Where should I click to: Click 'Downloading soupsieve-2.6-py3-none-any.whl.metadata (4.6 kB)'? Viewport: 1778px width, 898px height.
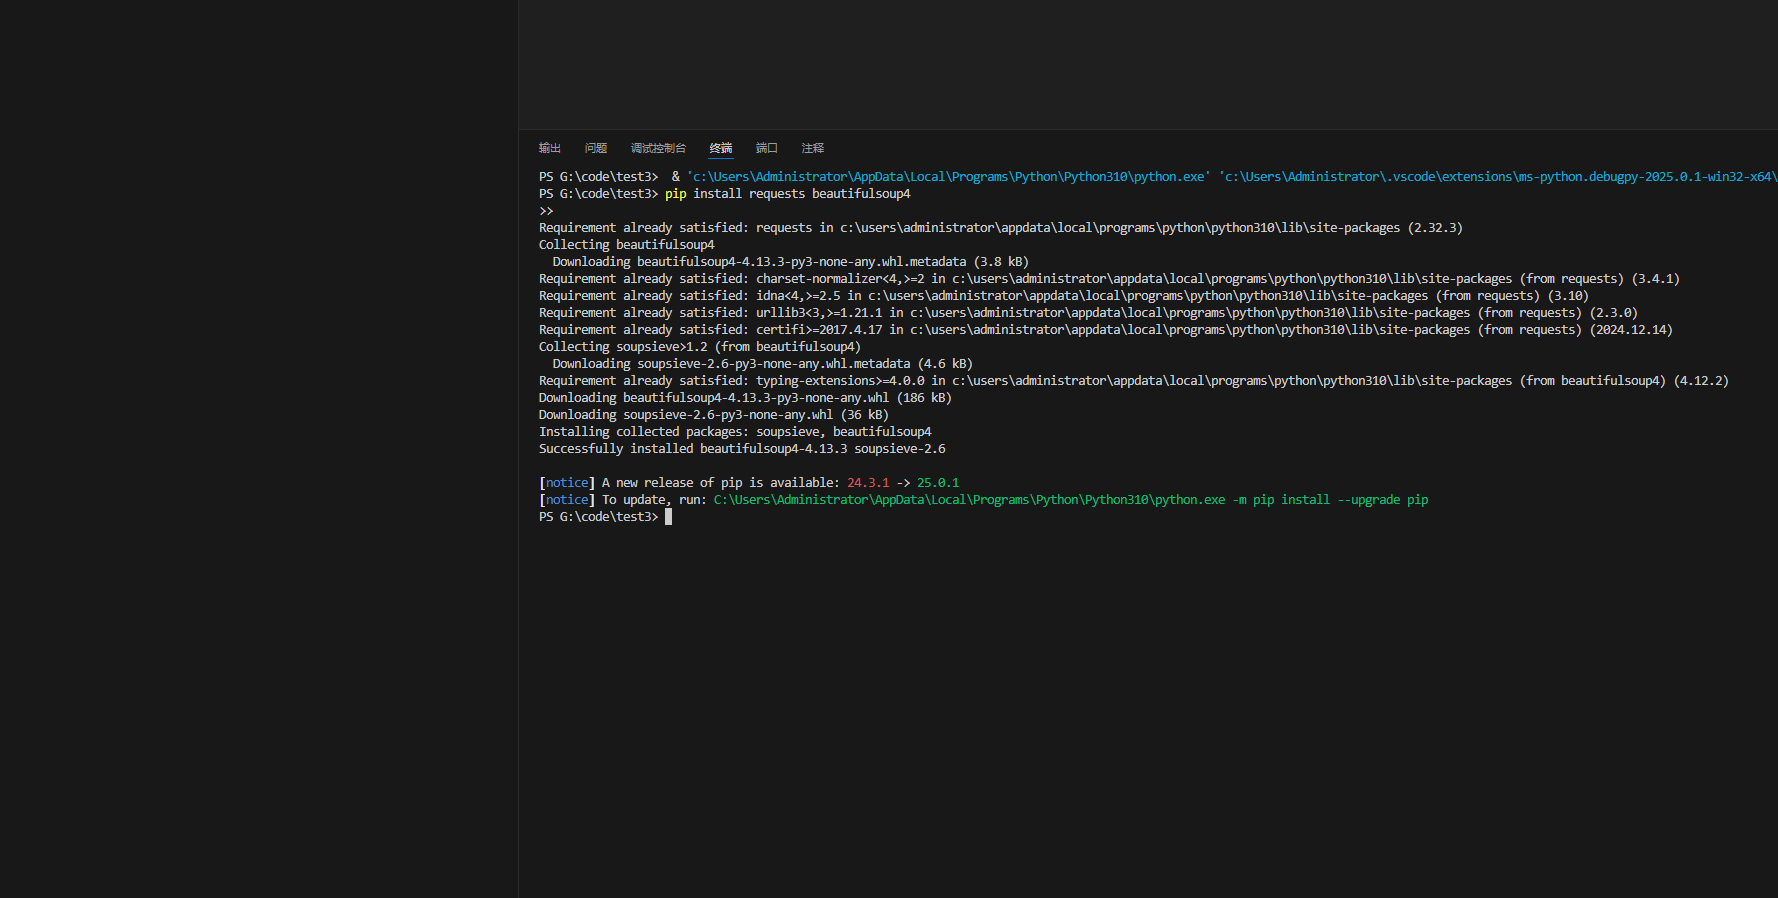tap(762, 364)
